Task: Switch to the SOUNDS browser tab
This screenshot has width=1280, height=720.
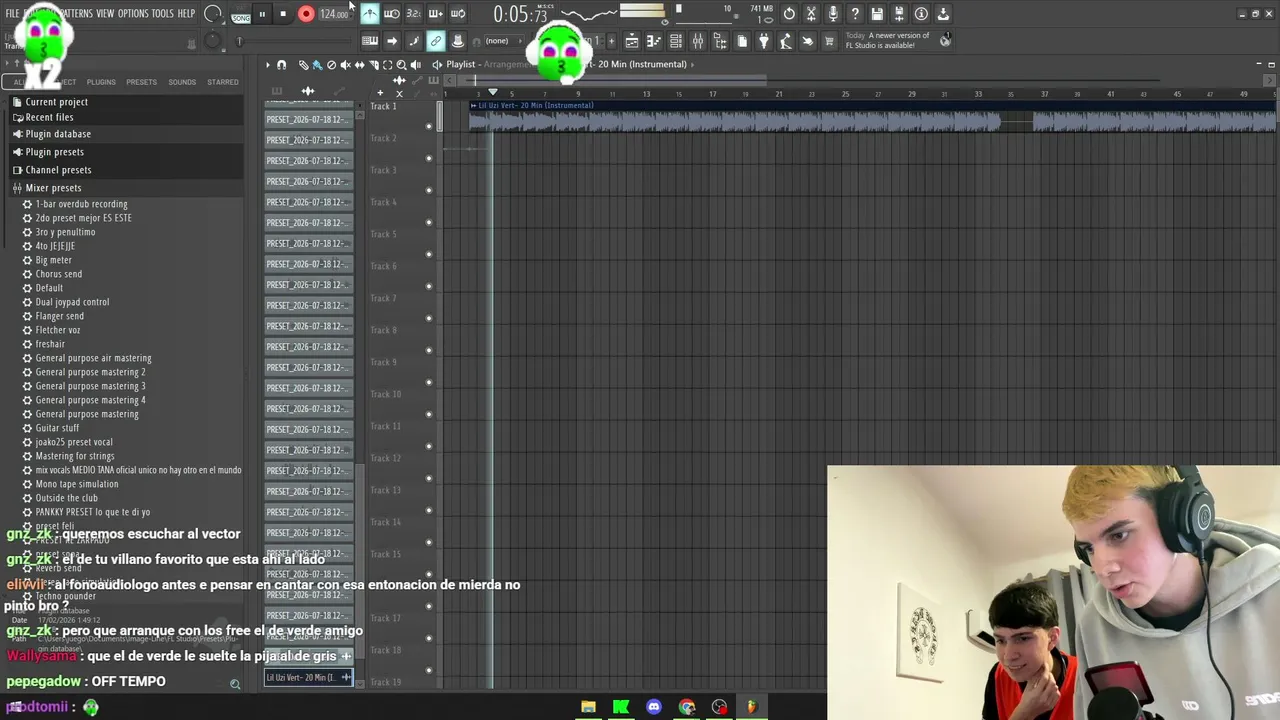Action: point(182,82)
